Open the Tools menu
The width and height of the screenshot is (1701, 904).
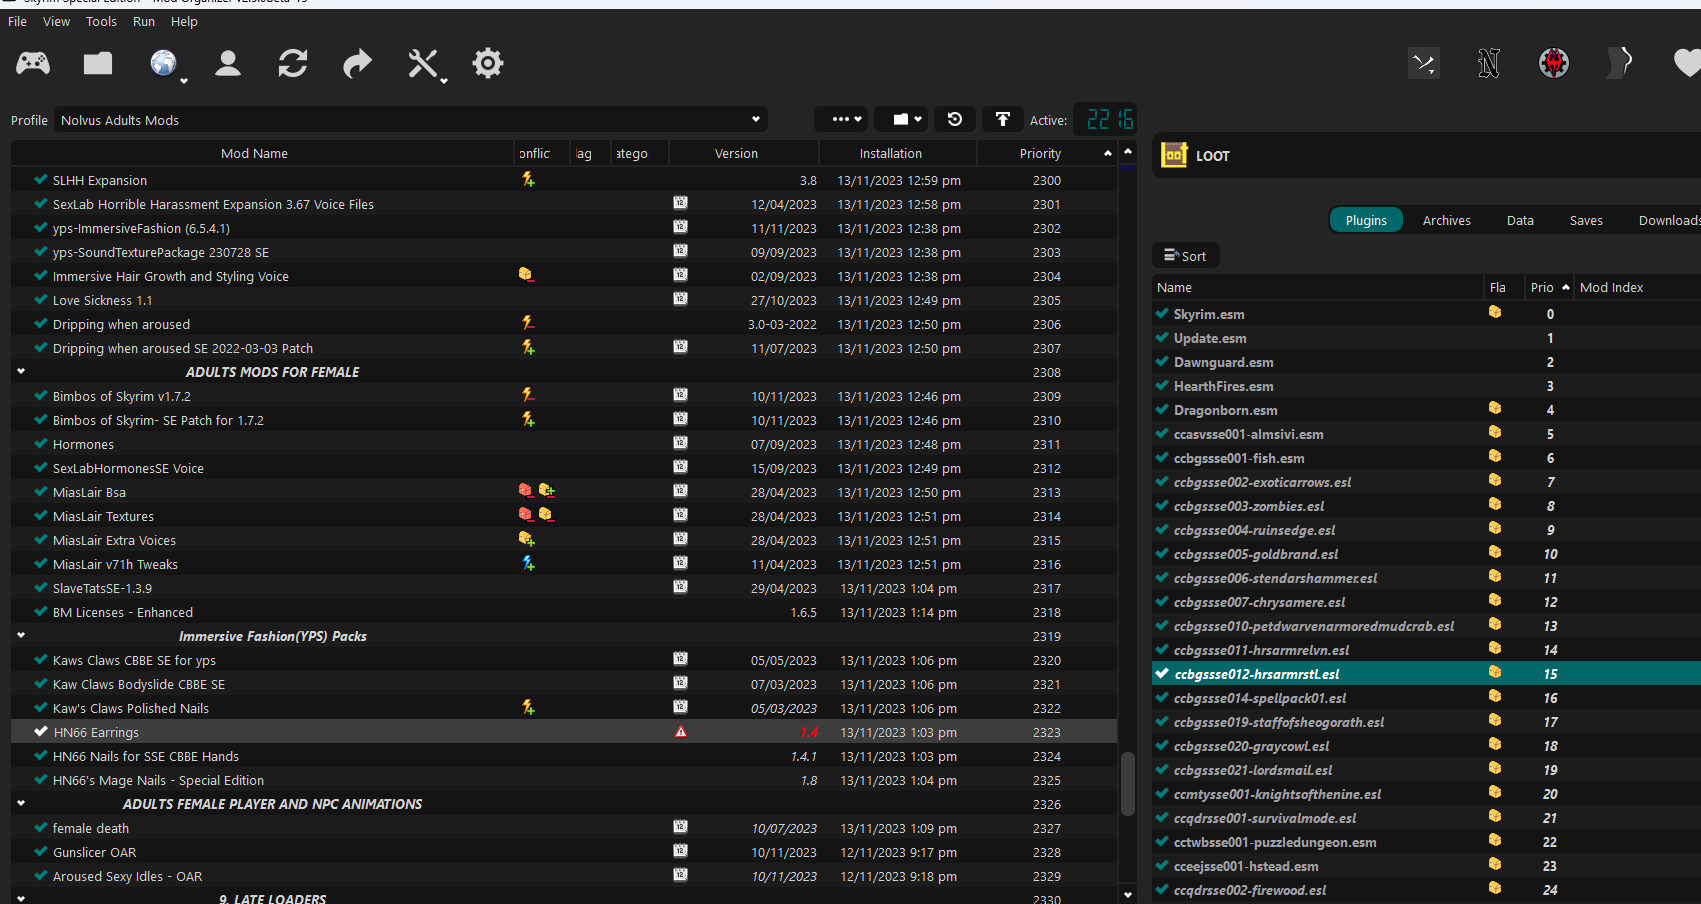coord(101,21)
